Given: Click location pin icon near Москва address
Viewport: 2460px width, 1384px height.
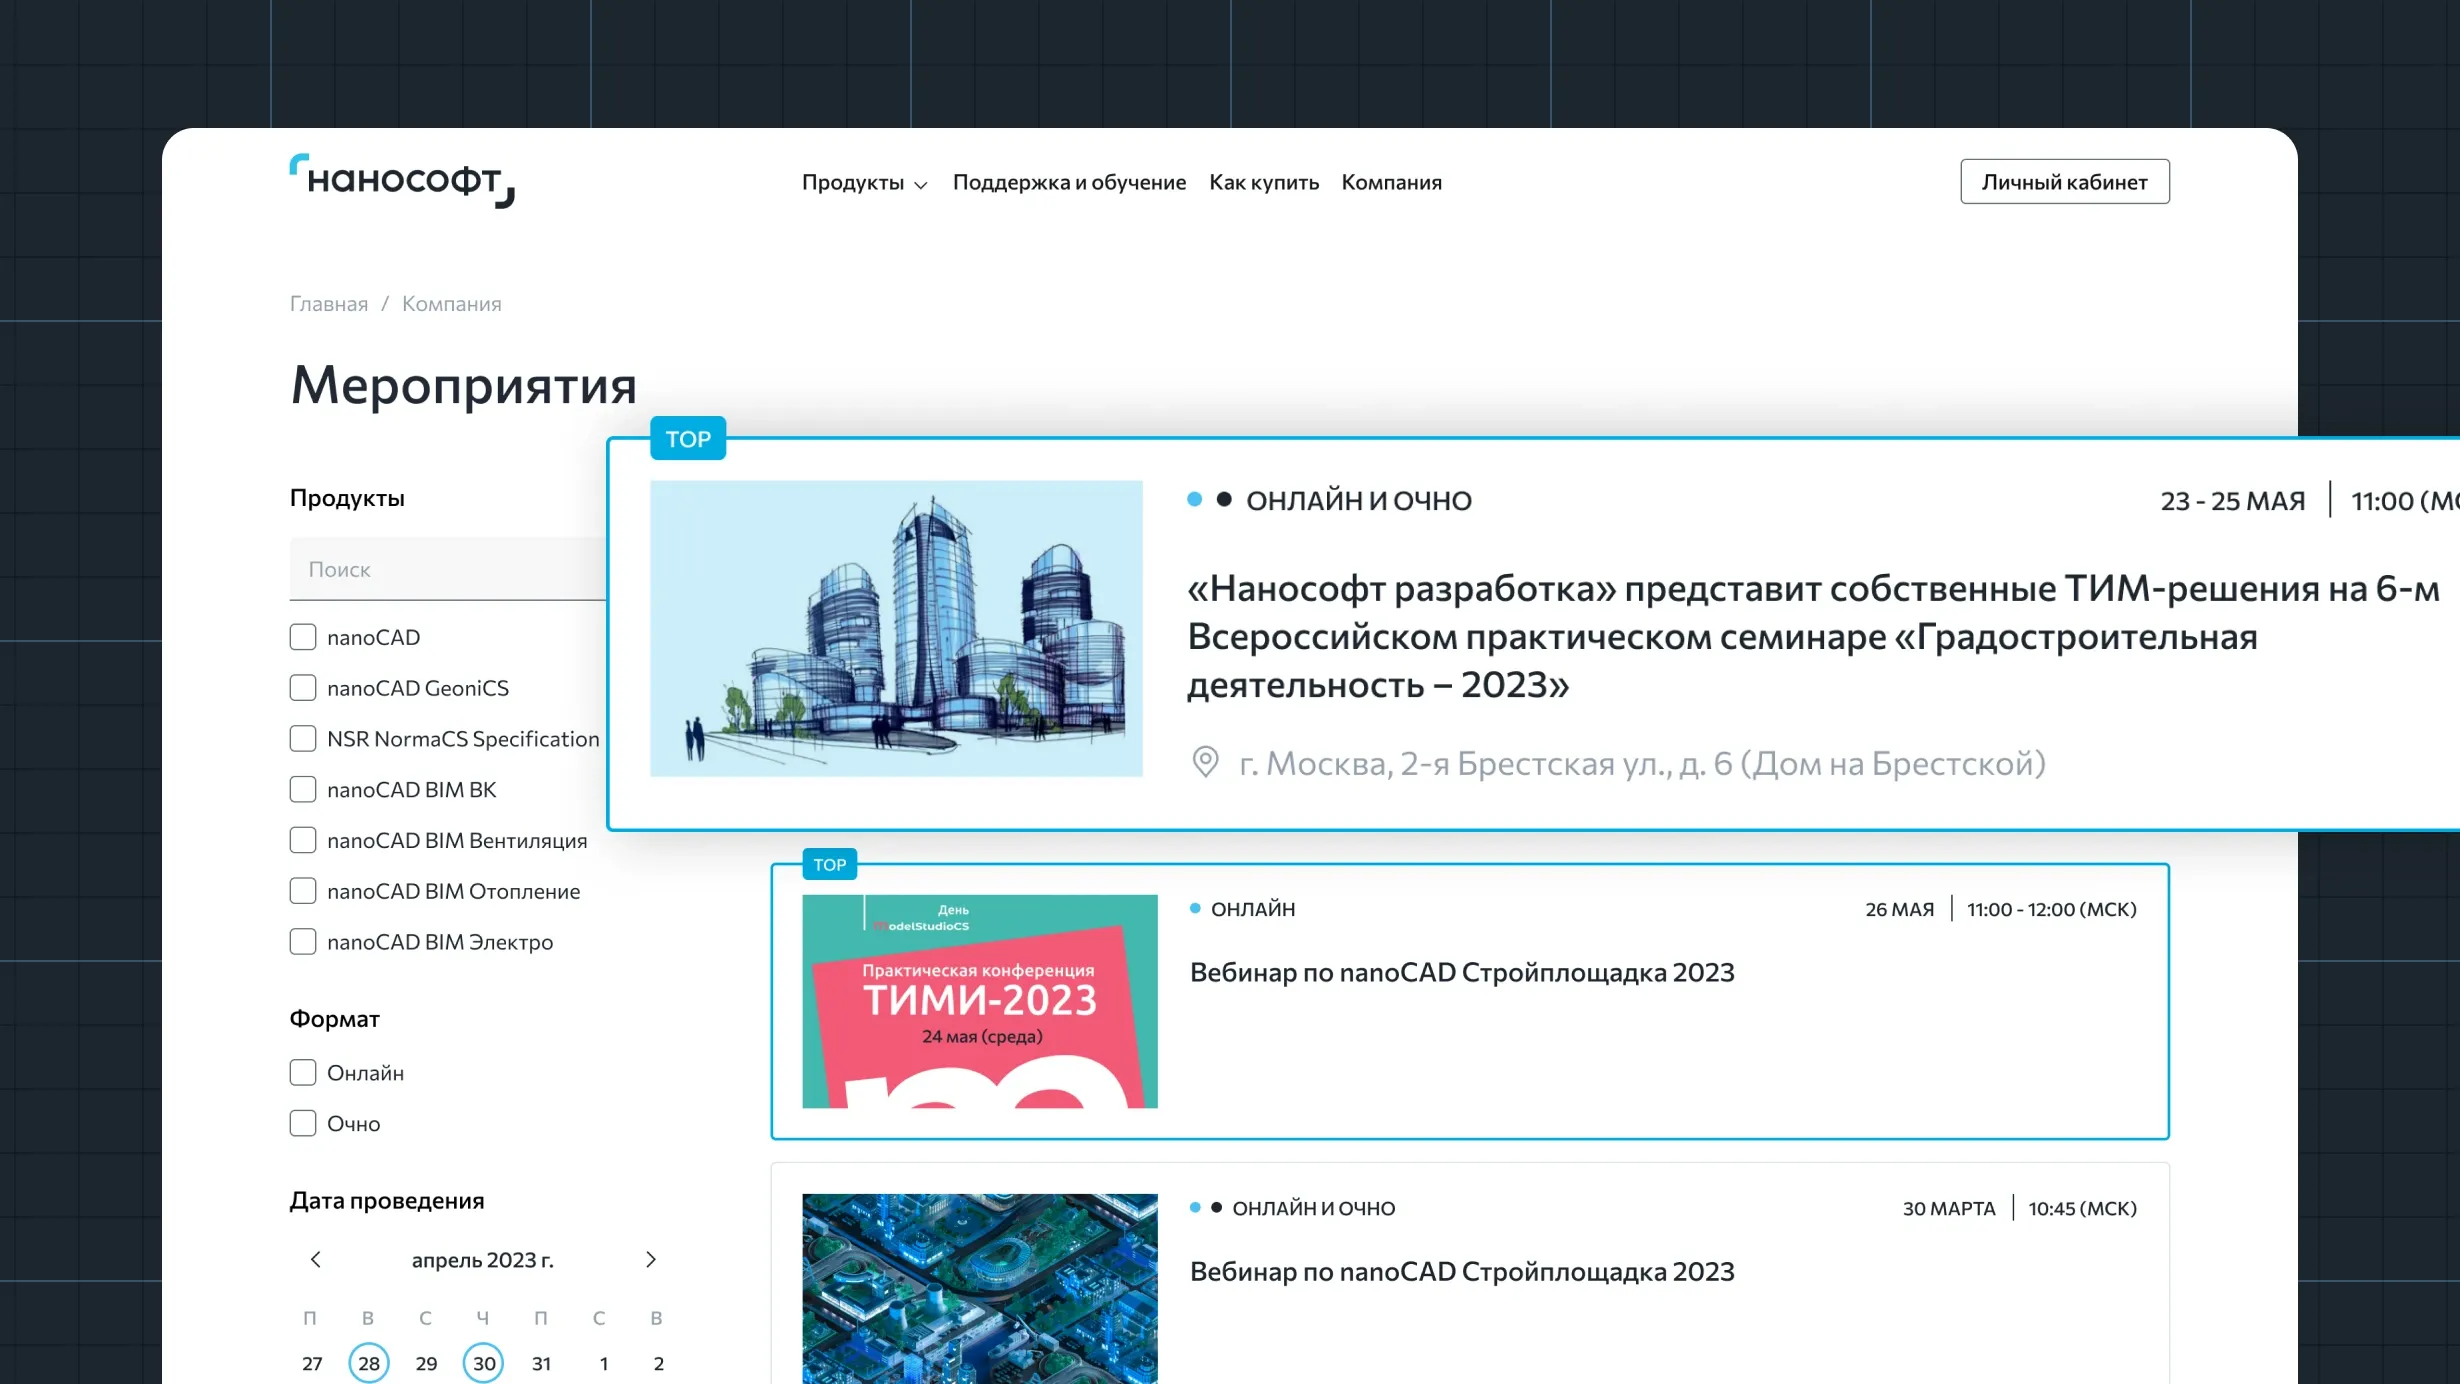Looking at the screenshot, I should click(1205, 763).
